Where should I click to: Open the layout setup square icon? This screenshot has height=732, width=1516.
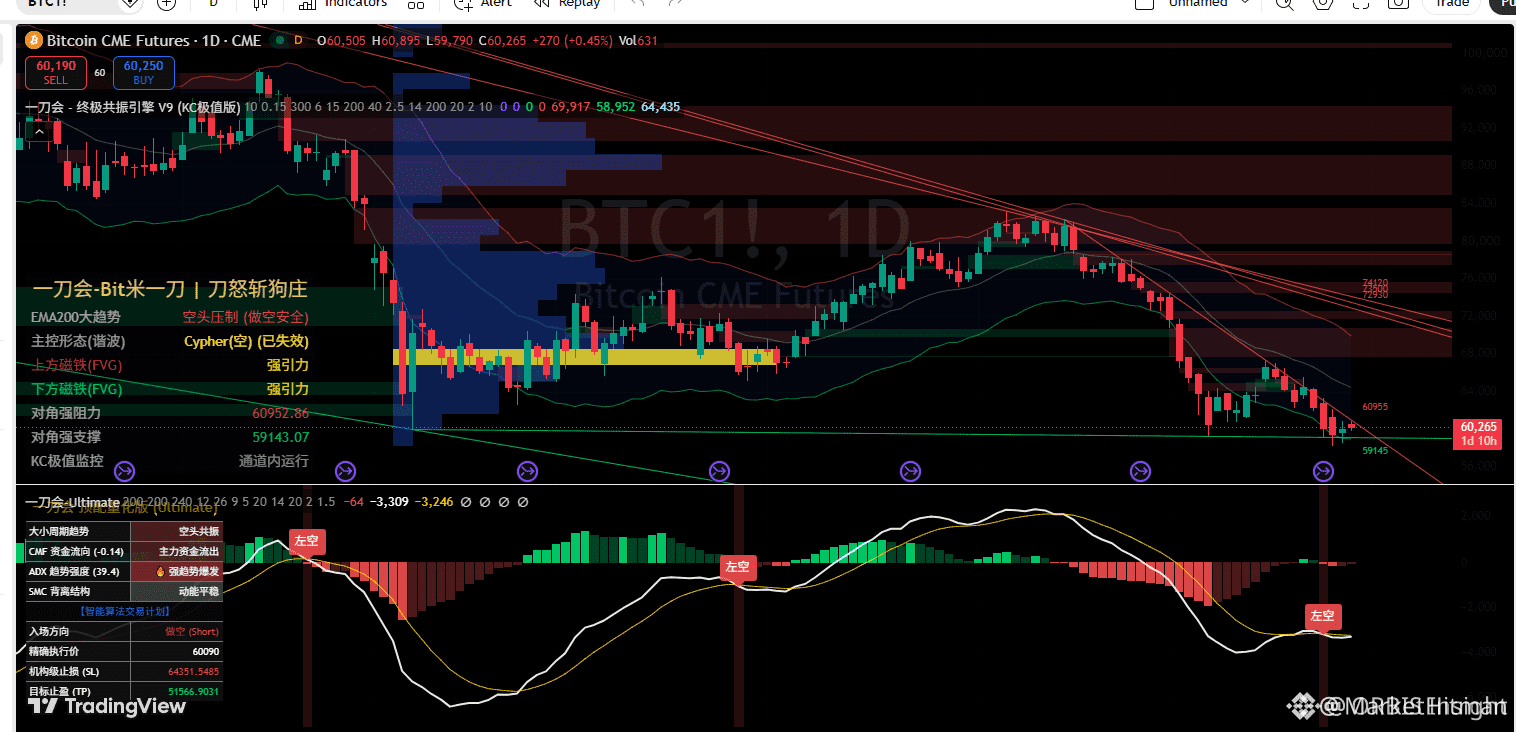(1144, 3)
